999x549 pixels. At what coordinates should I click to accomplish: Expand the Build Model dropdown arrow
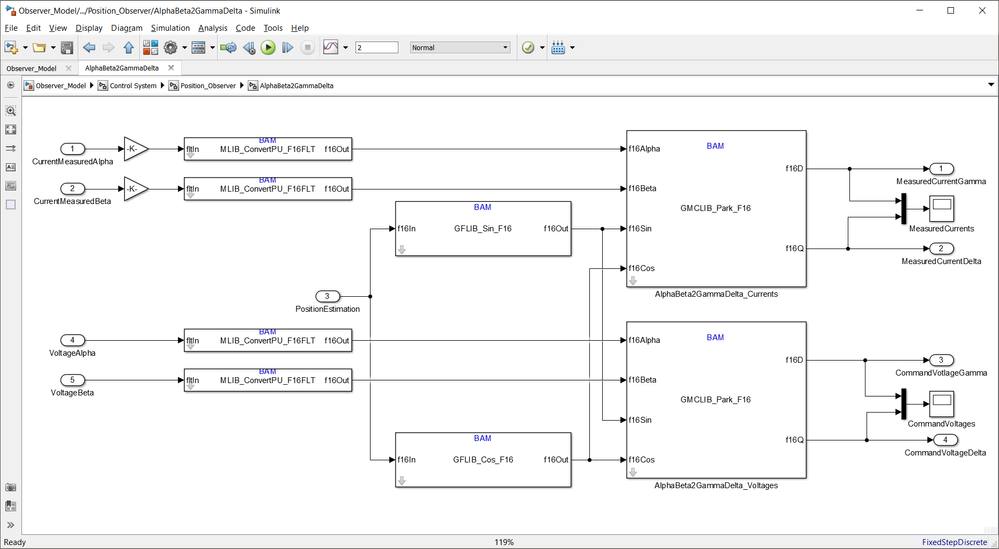pyautogui.click(x=572, y=47)
